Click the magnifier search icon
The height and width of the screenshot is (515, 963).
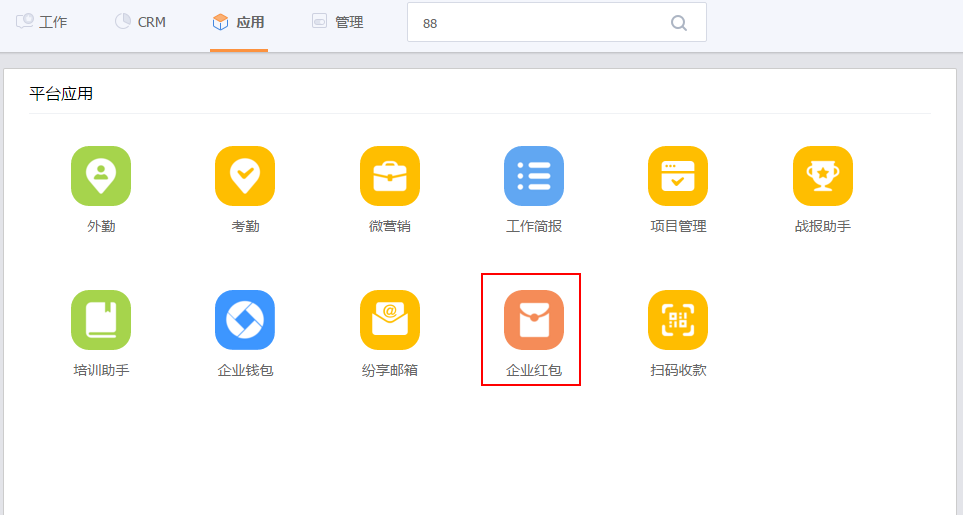[x=679, y=23]
